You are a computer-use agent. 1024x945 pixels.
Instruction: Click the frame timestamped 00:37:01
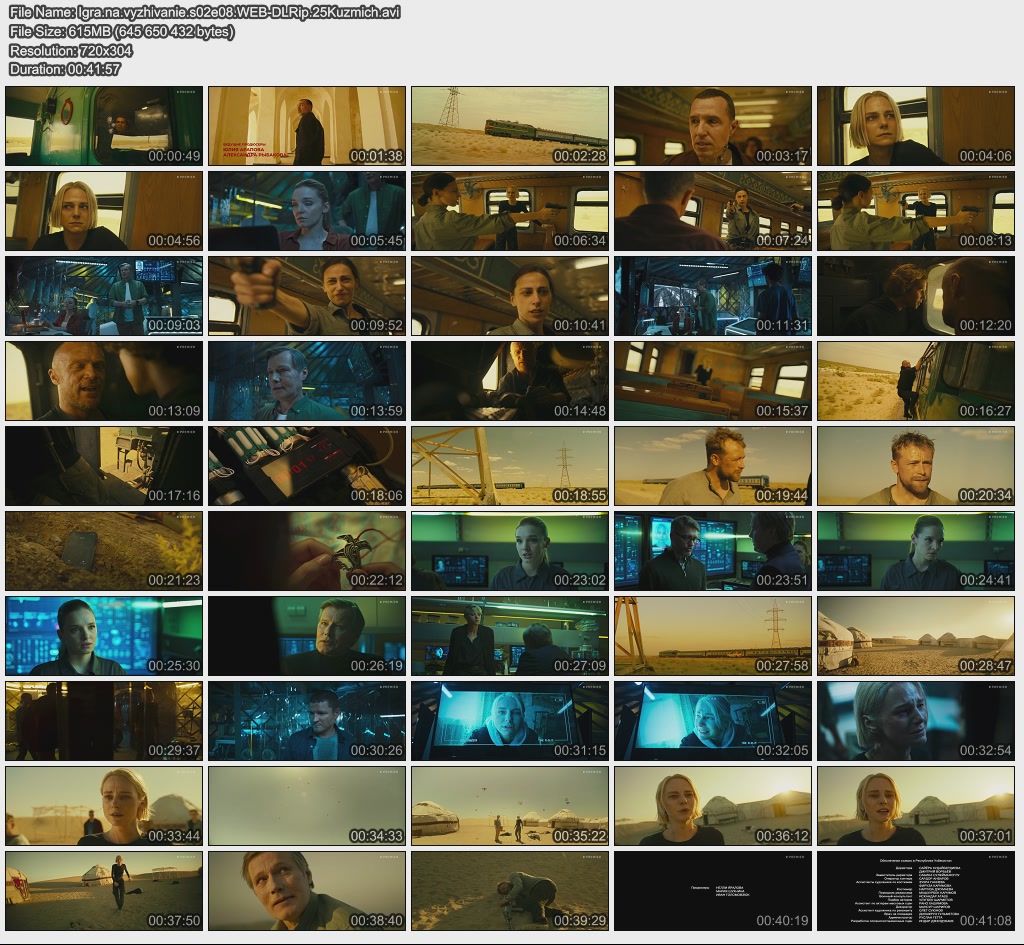click(916, 806)
